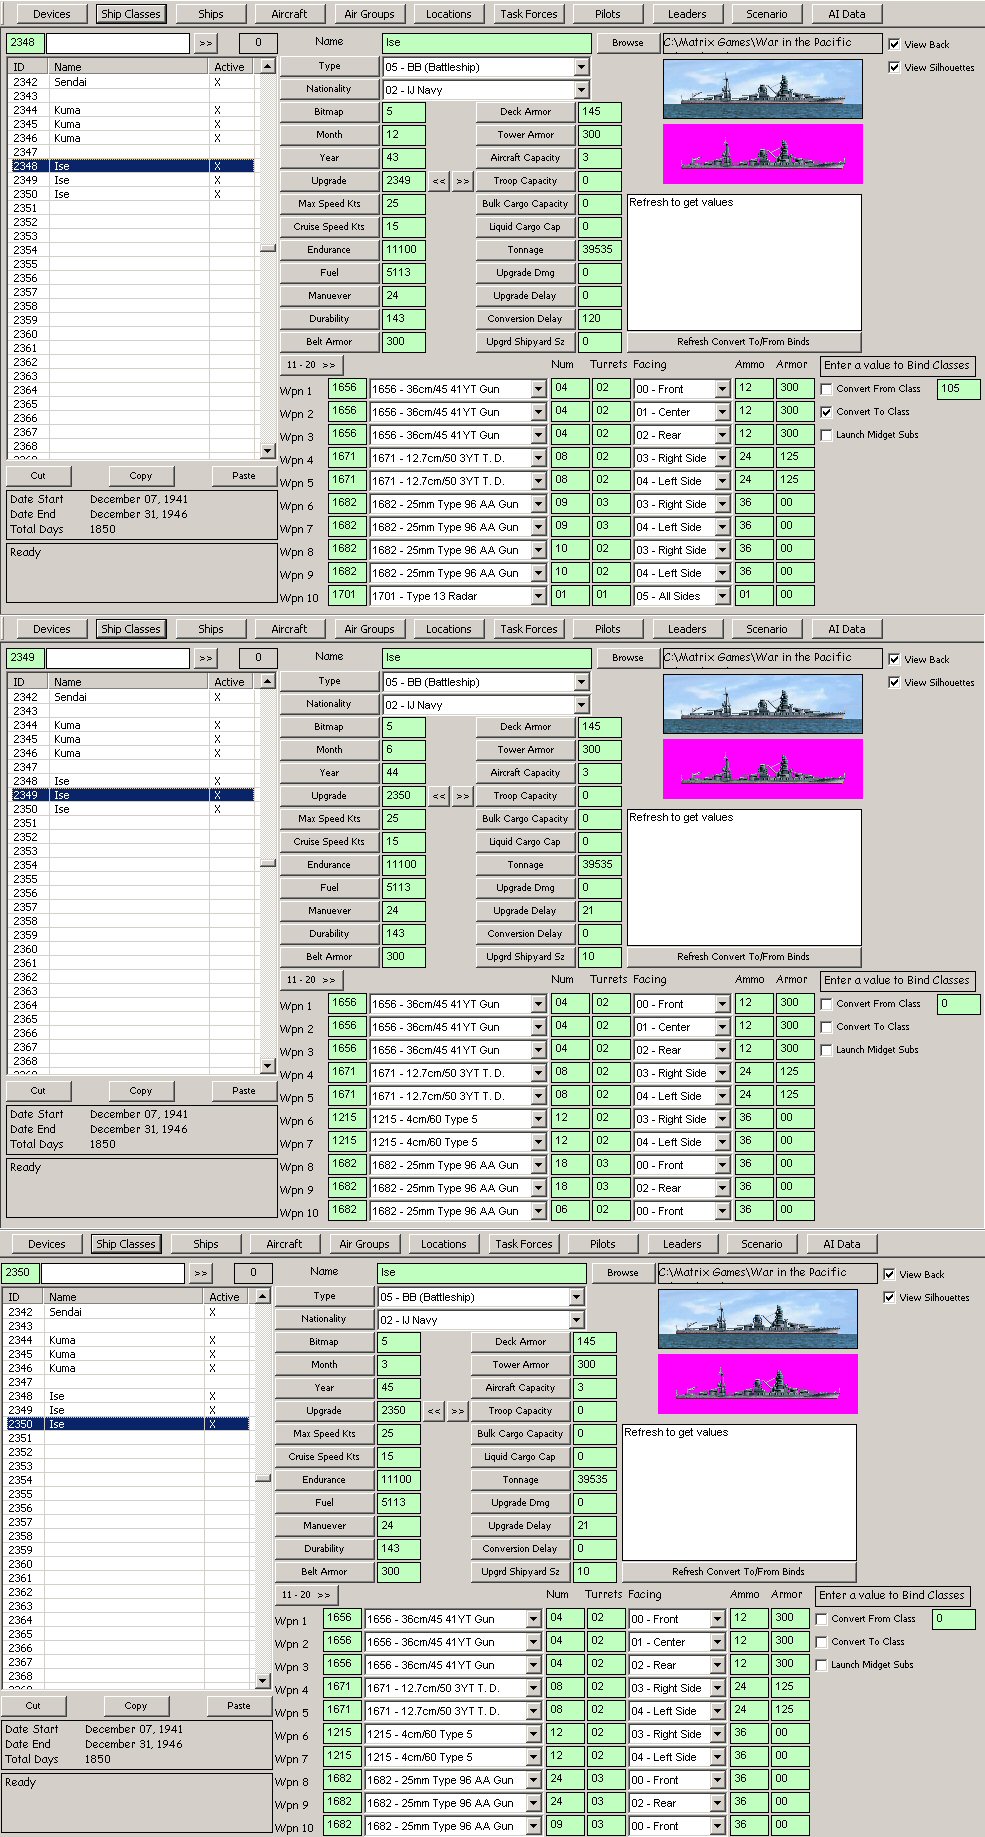Screen dimensions: 985x1837
Task: Click Tonnage field in class 2349 window
Action: point(599,865)
